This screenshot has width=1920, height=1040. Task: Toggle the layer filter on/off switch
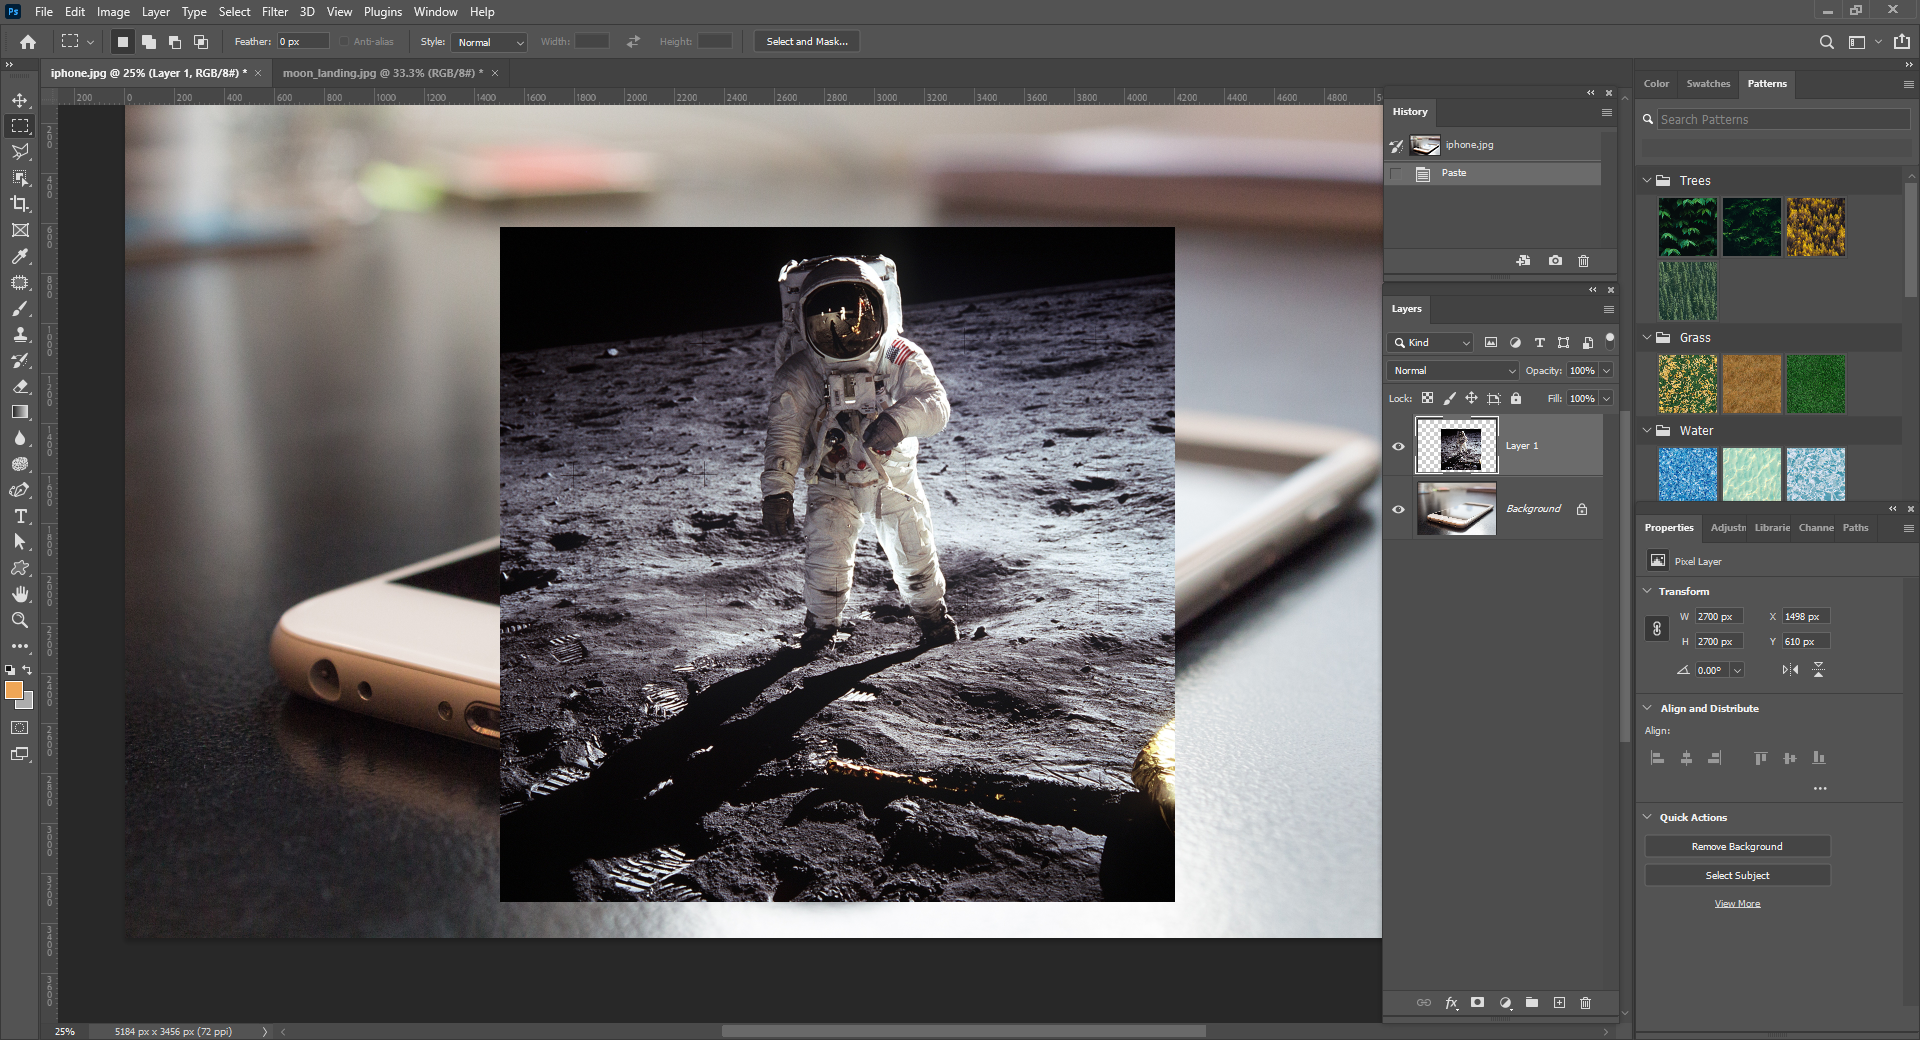click(x=1609, y=340)
